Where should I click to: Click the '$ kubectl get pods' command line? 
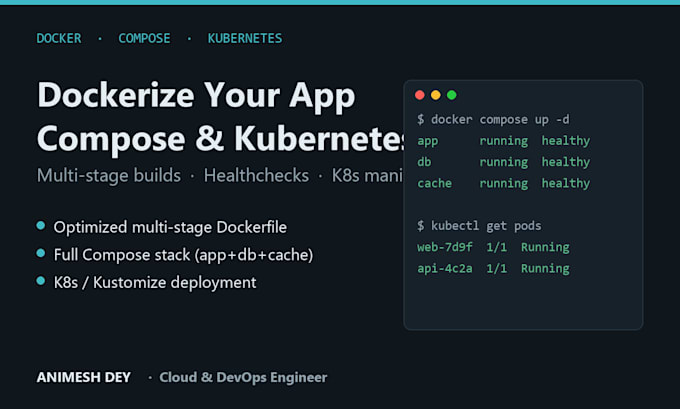479,226
